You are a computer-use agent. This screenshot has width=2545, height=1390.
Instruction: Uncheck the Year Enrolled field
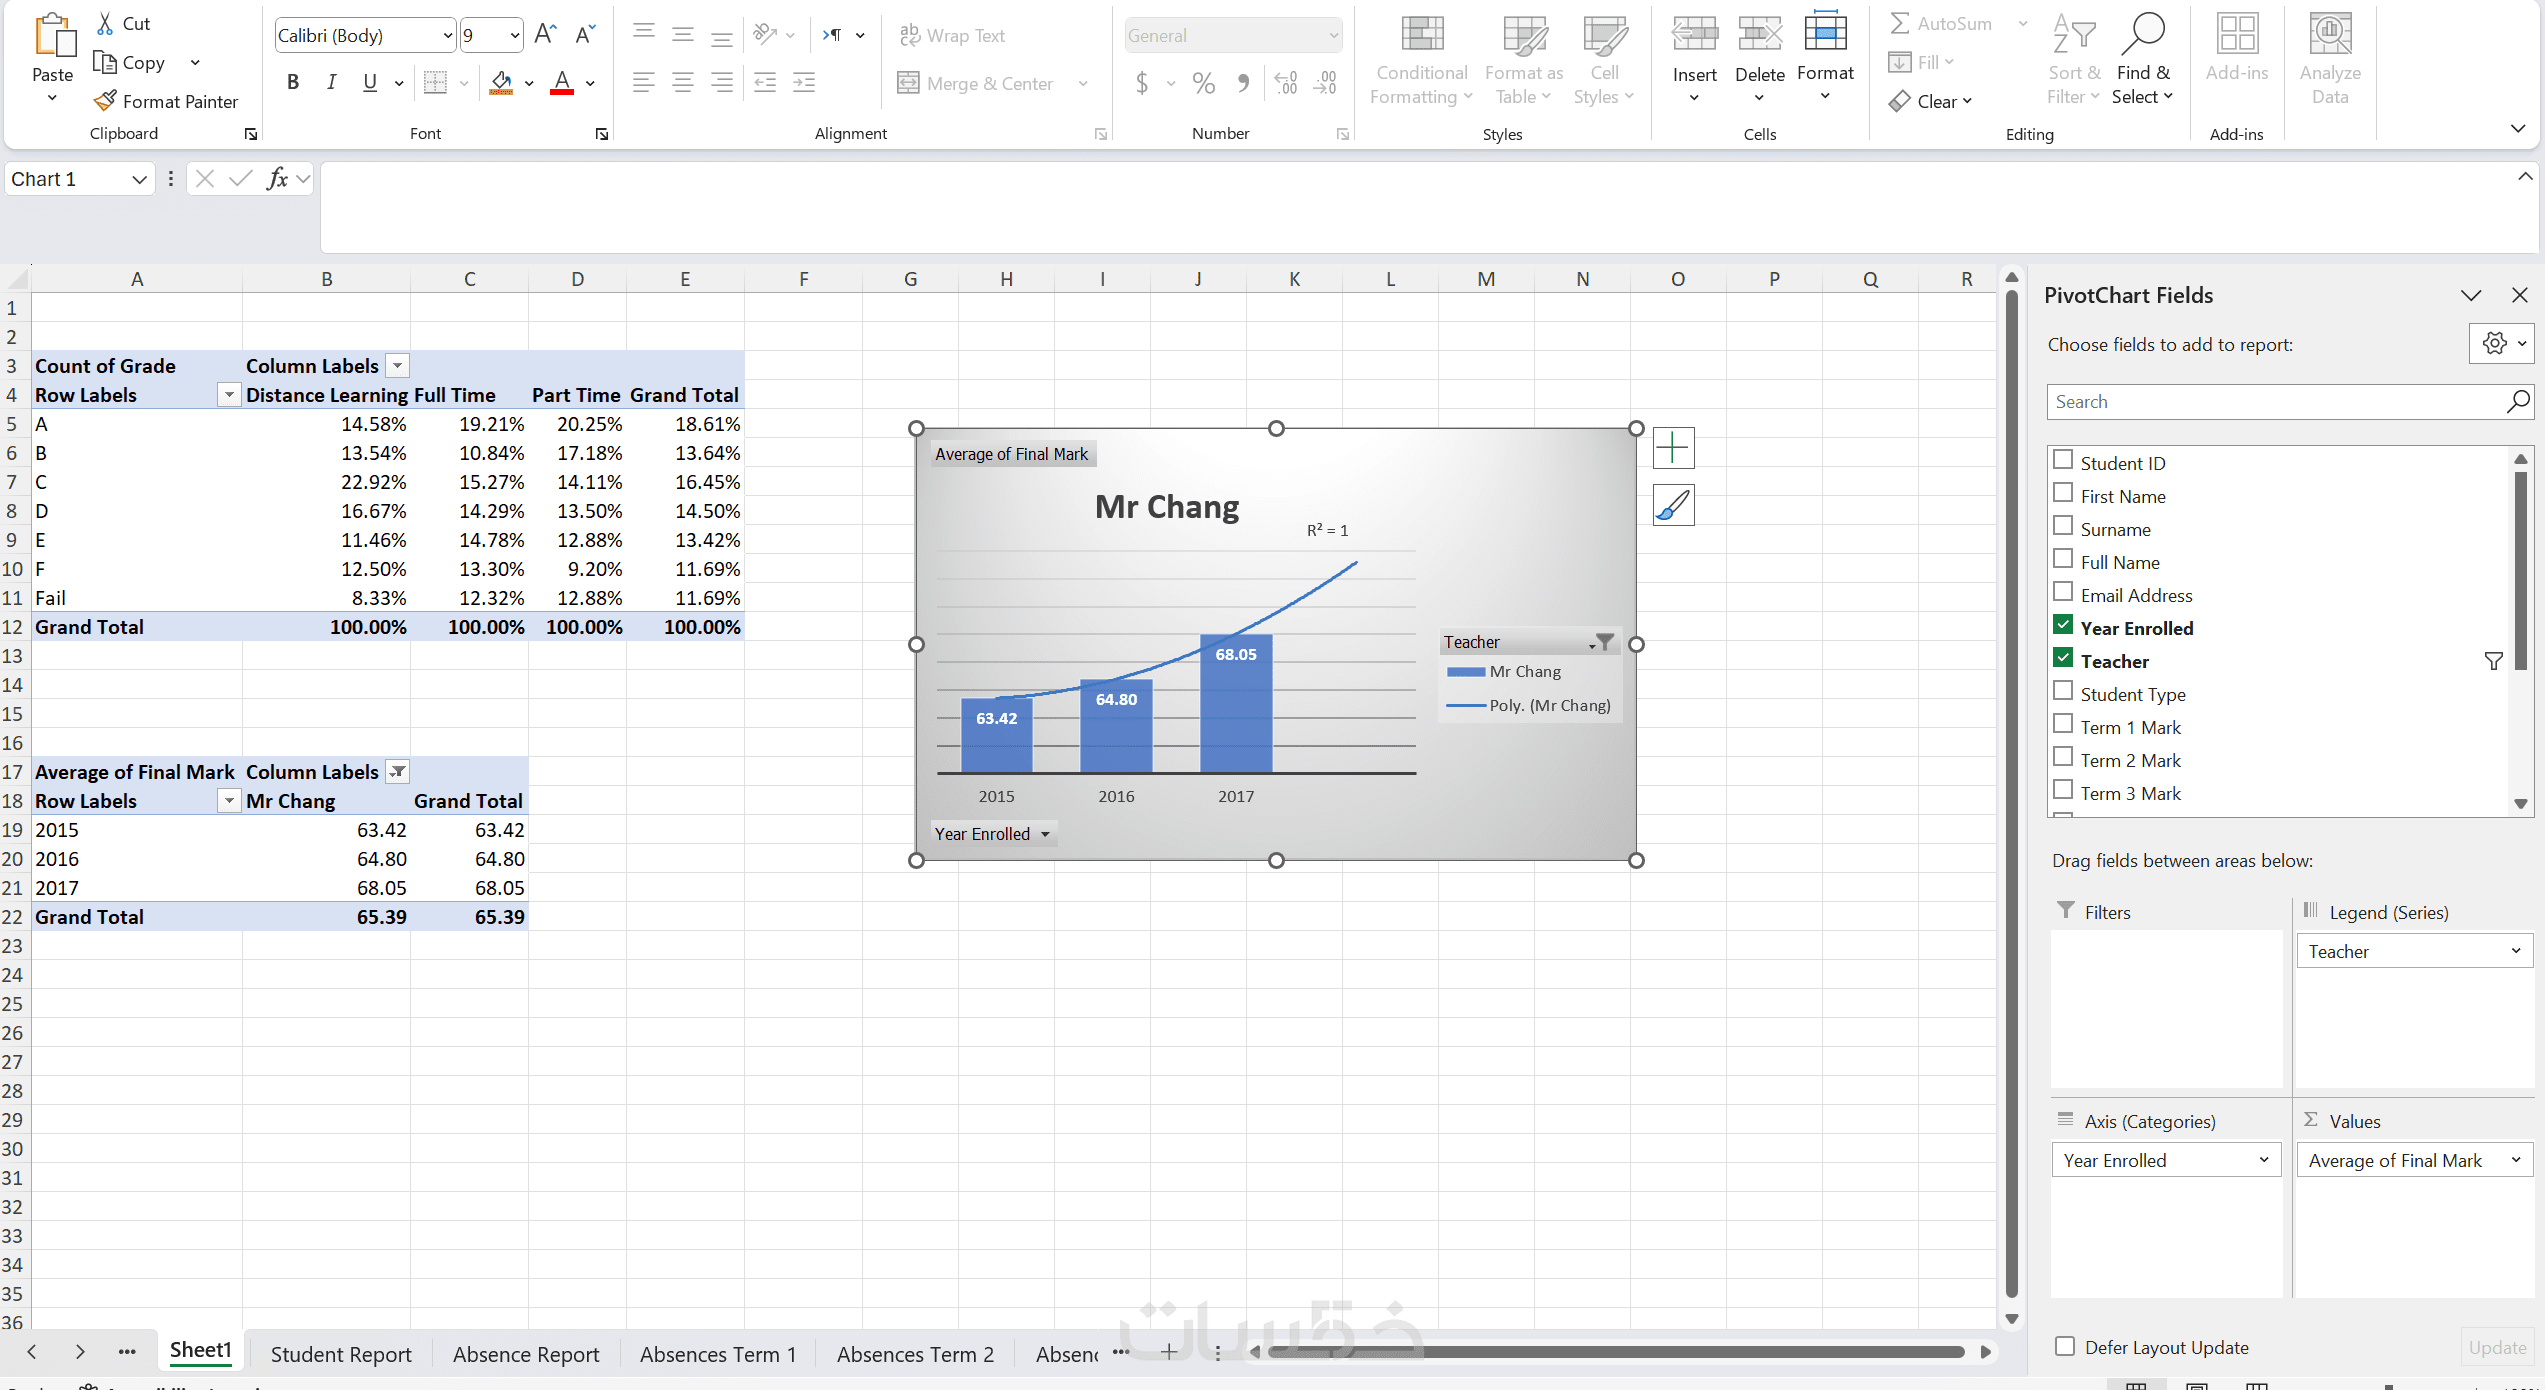(2063, 626)
